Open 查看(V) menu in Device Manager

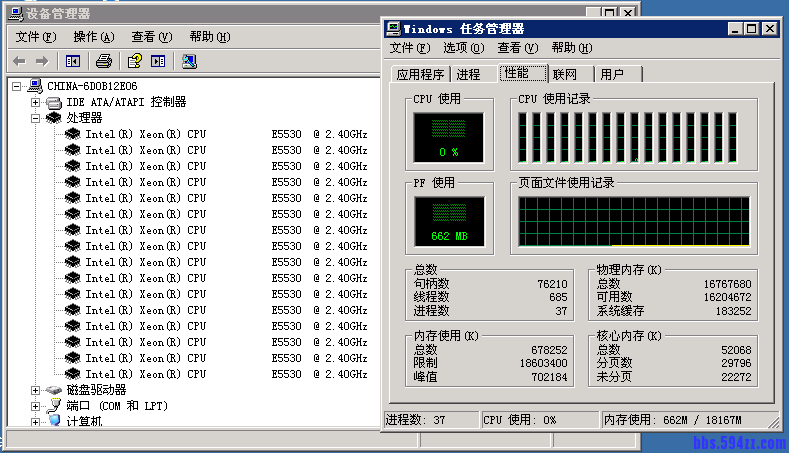(x=151, y=37)
